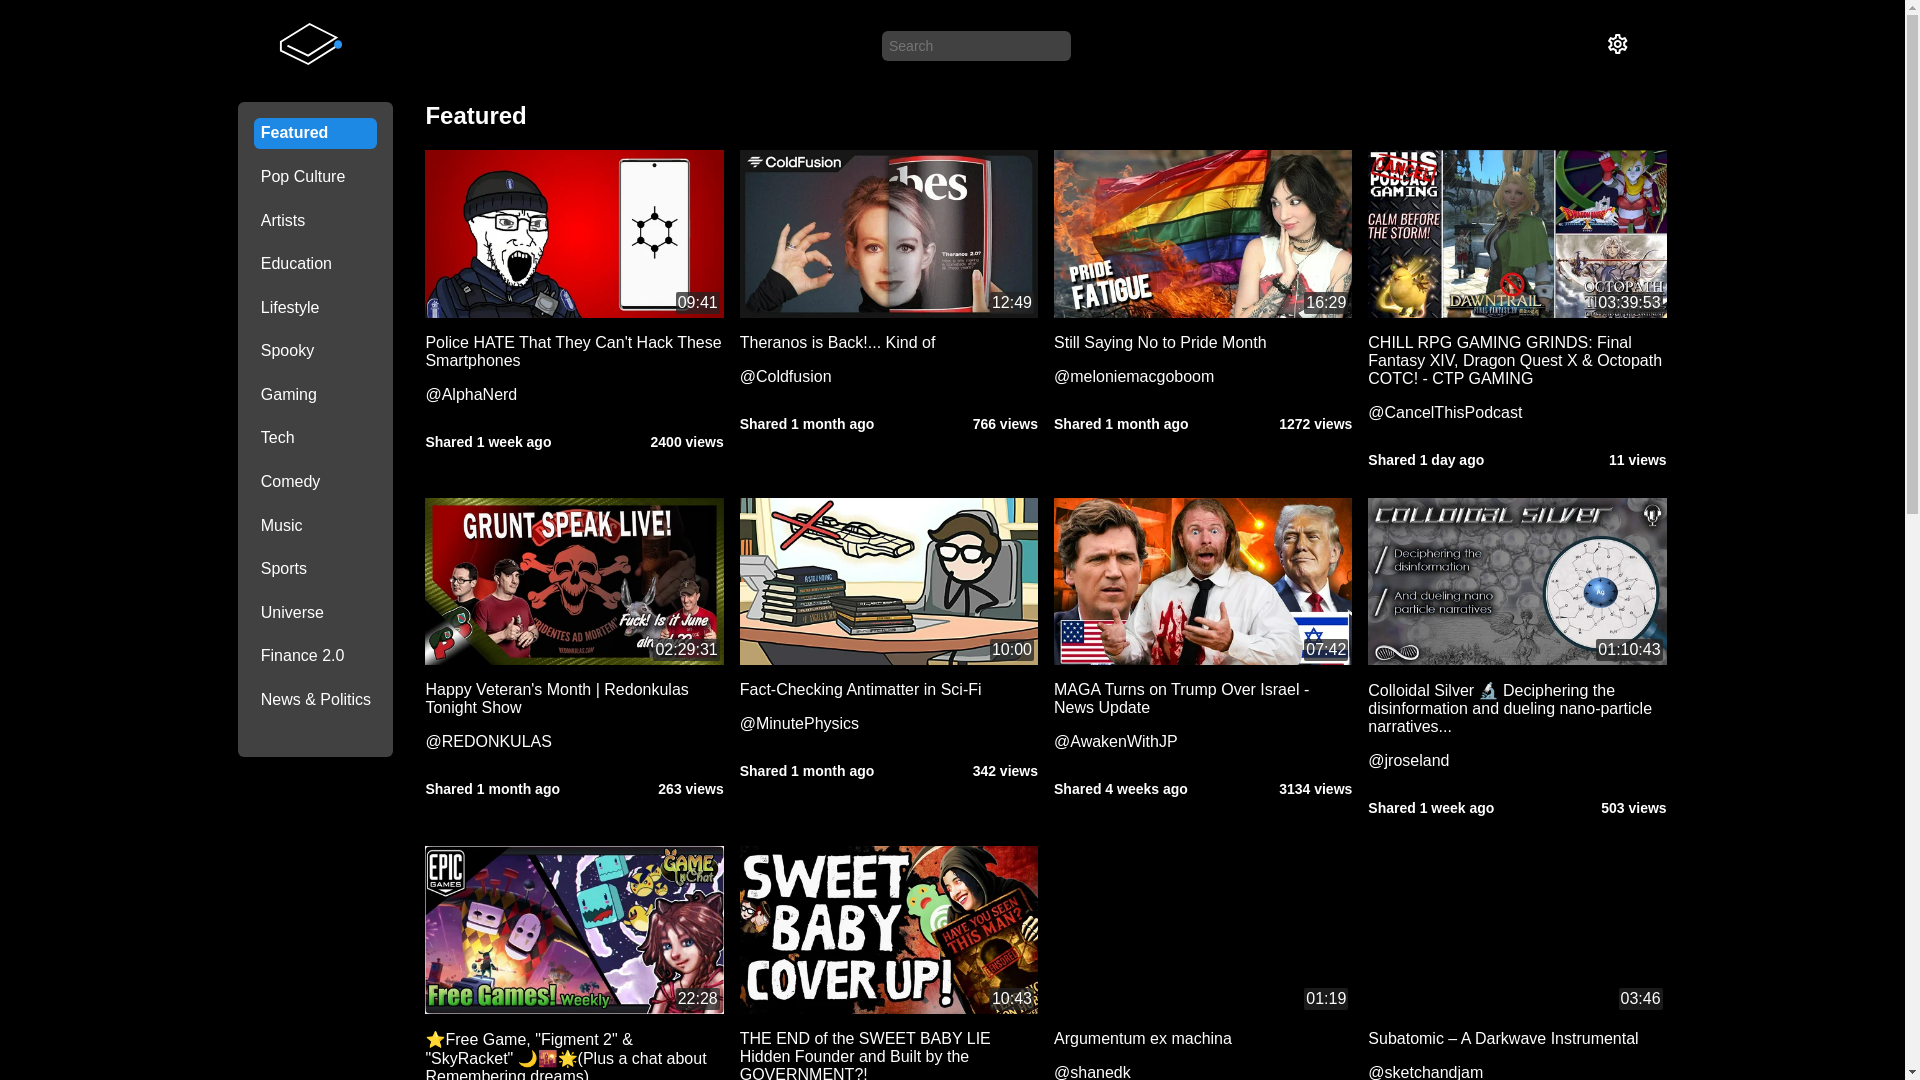
Task: Click 'Shared 4 weeks ago' text
Action: tap(1121, 789)
